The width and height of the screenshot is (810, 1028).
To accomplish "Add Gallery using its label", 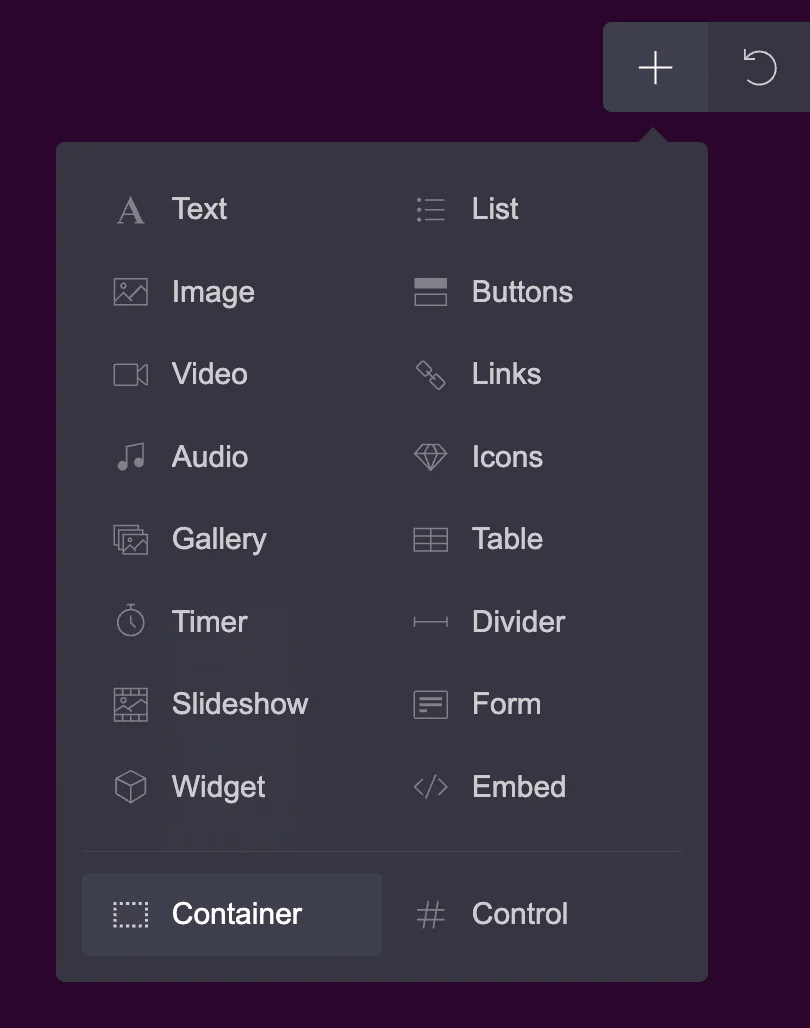I will [x=219, y=540].
